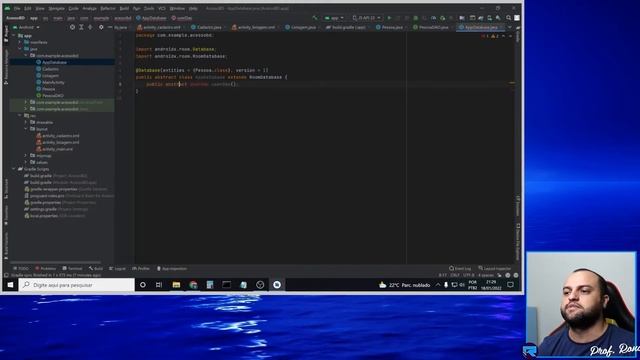Open the Build menu
Viewport: 640px width, 360px height.
coord(124,8)
